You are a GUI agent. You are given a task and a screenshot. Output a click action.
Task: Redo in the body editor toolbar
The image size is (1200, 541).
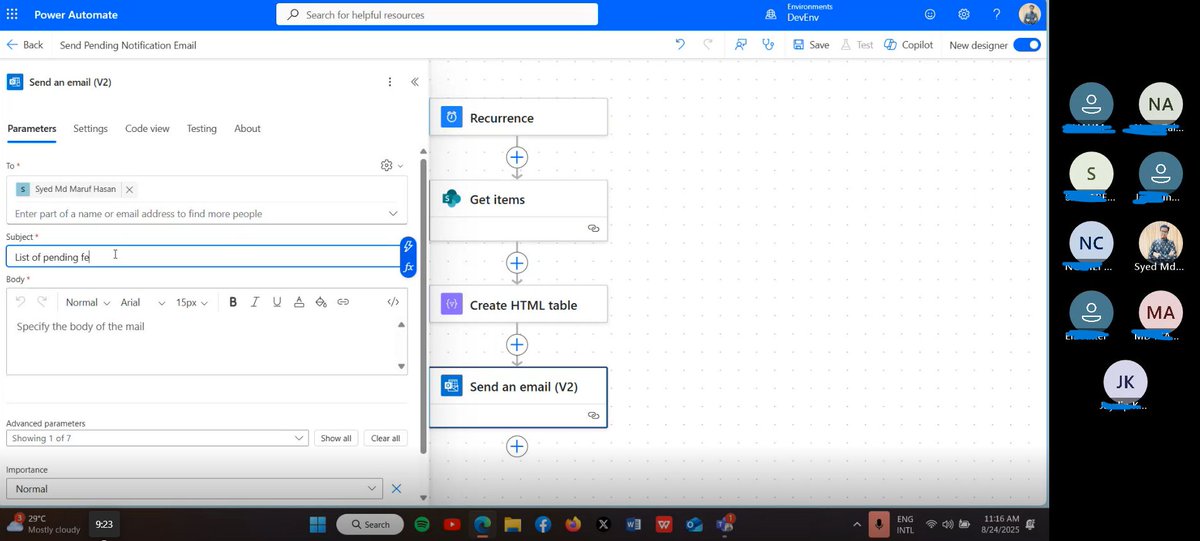click(x=42, y=302)
